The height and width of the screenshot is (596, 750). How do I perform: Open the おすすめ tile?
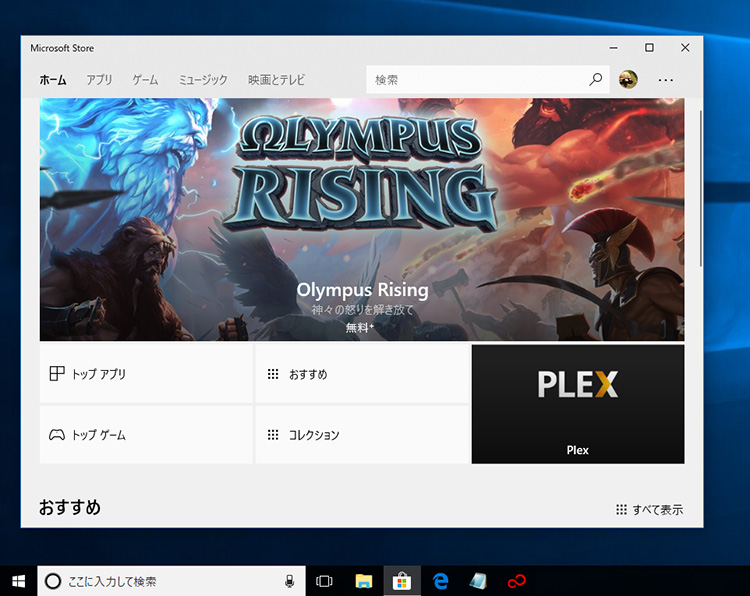pyautogui.click(x=361, y=374)
